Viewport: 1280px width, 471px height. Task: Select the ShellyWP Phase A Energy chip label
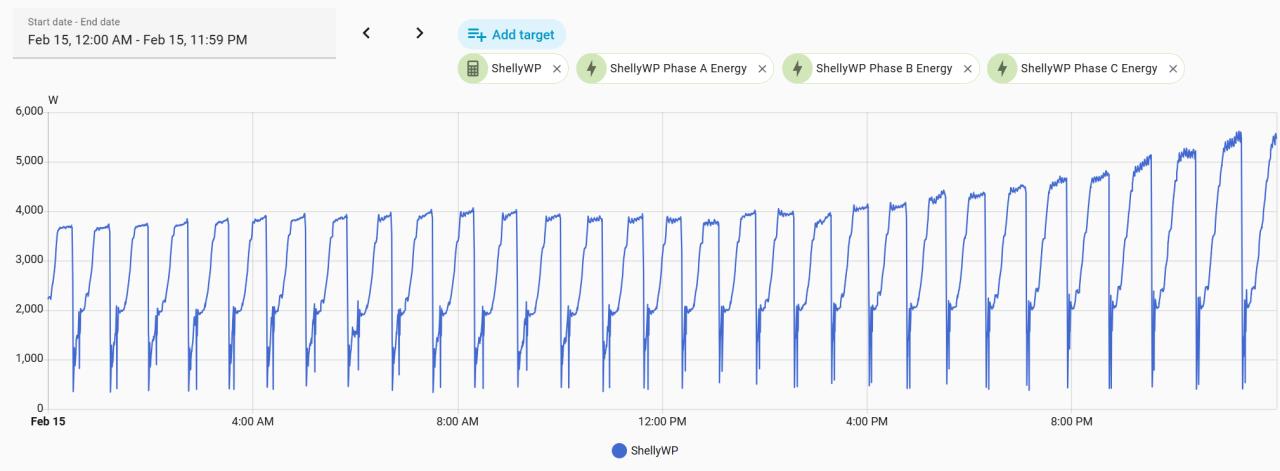point(678,69)
